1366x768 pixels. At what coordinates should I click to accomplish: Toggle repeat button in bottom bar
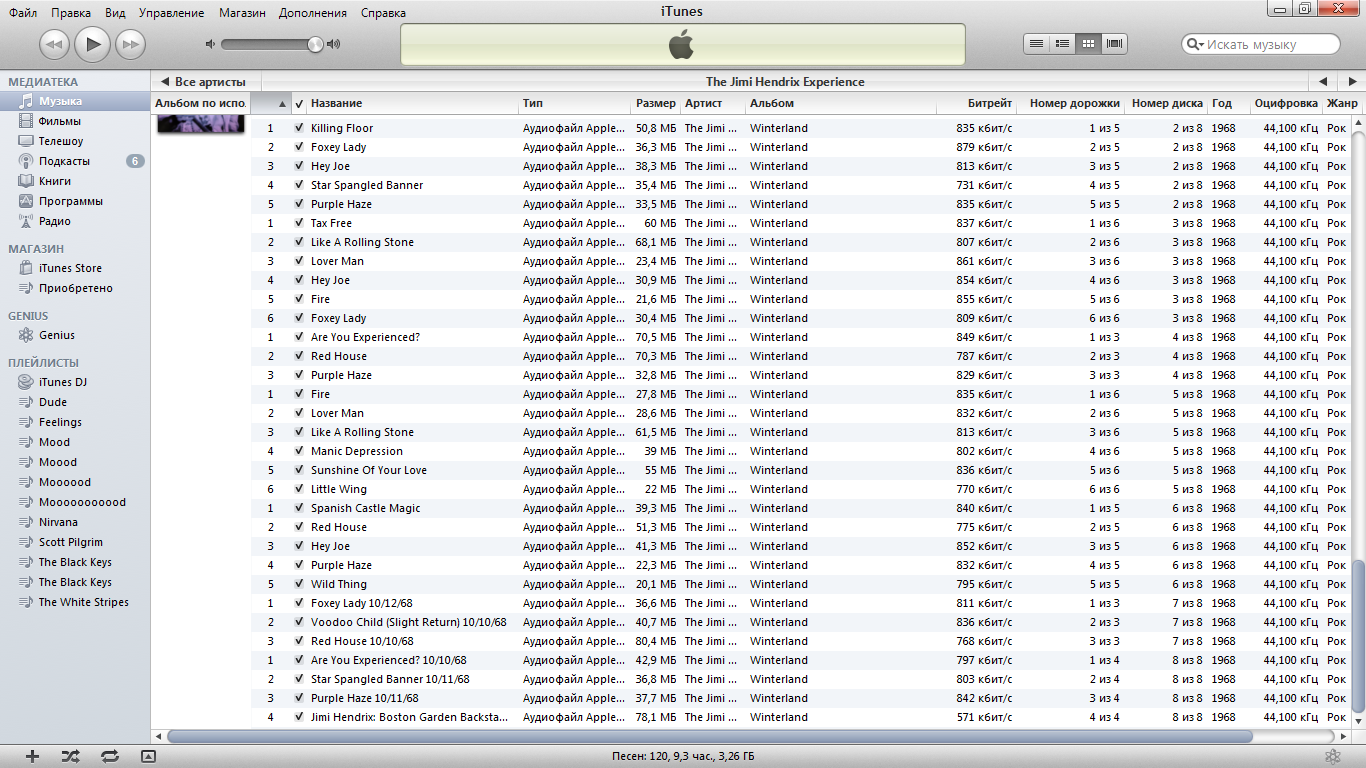[x=110, y=757]
